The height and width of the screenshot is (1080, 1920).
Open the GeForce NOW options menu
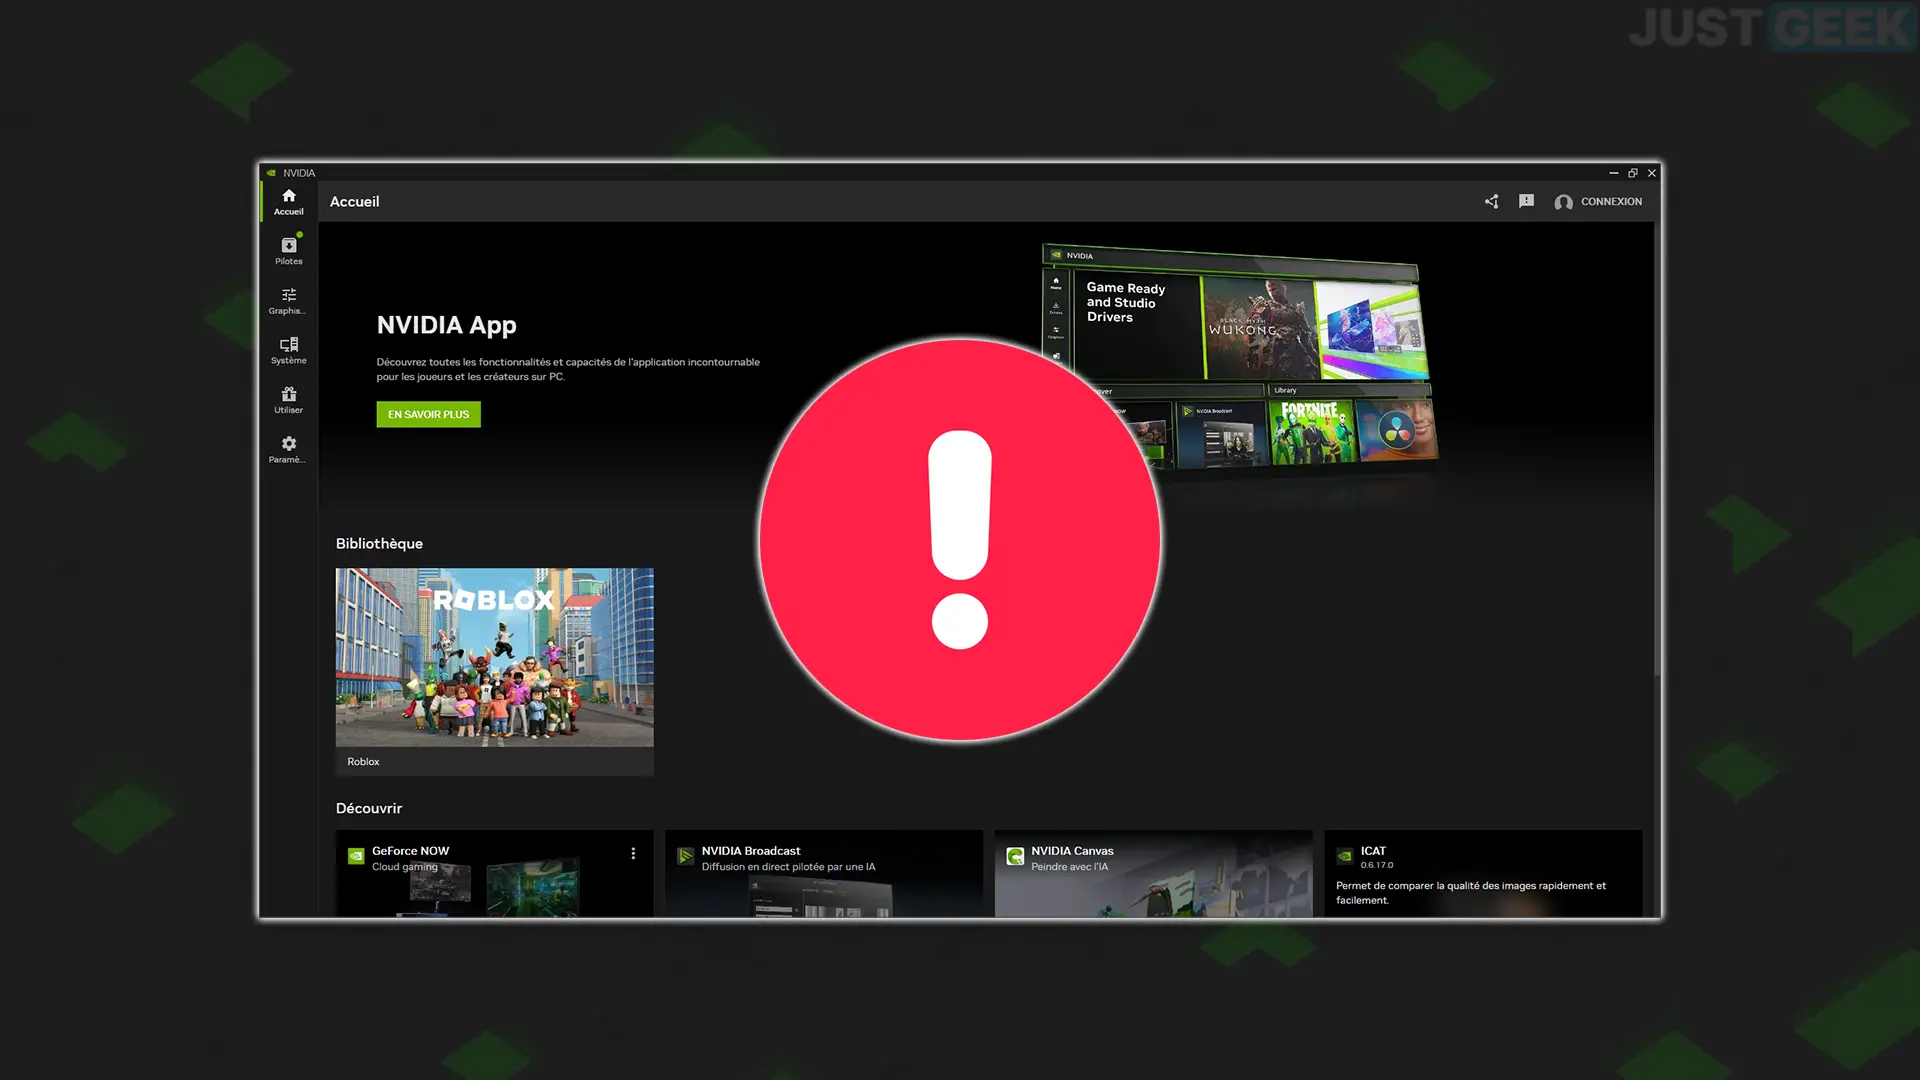tap(632, 853)
